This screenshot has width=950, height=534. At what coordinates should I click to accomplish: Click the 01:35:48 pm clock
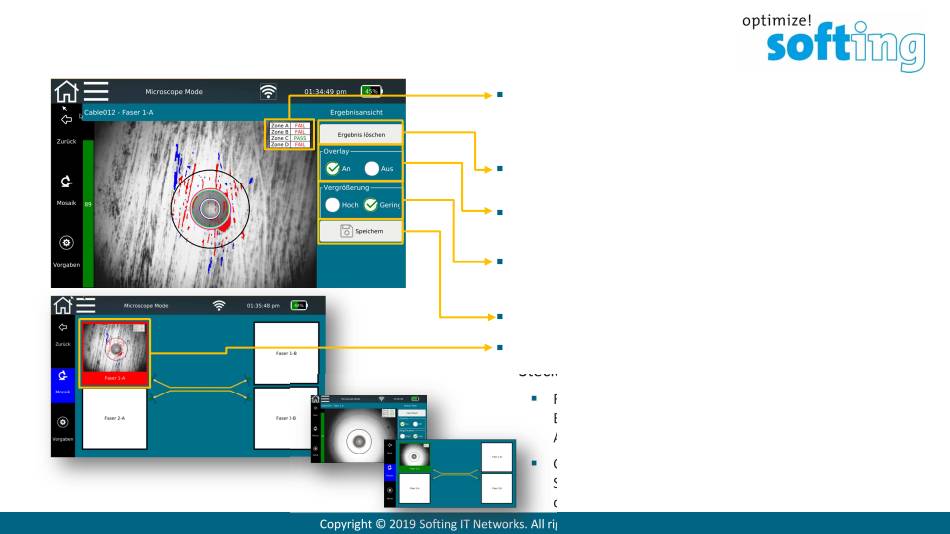click(263, 305)
